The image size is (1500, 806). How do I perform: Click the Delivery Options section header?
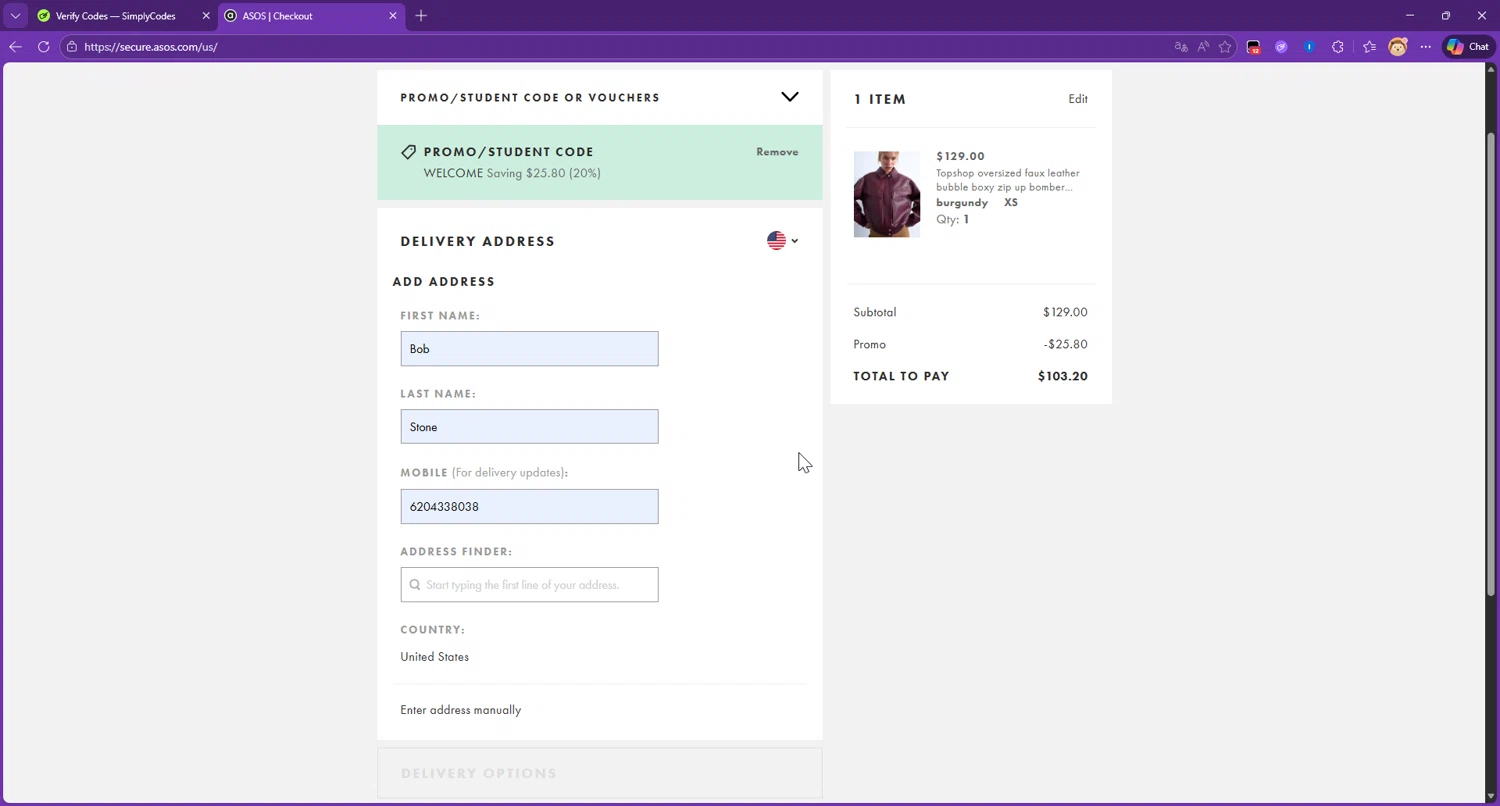(x=479, y=773)
